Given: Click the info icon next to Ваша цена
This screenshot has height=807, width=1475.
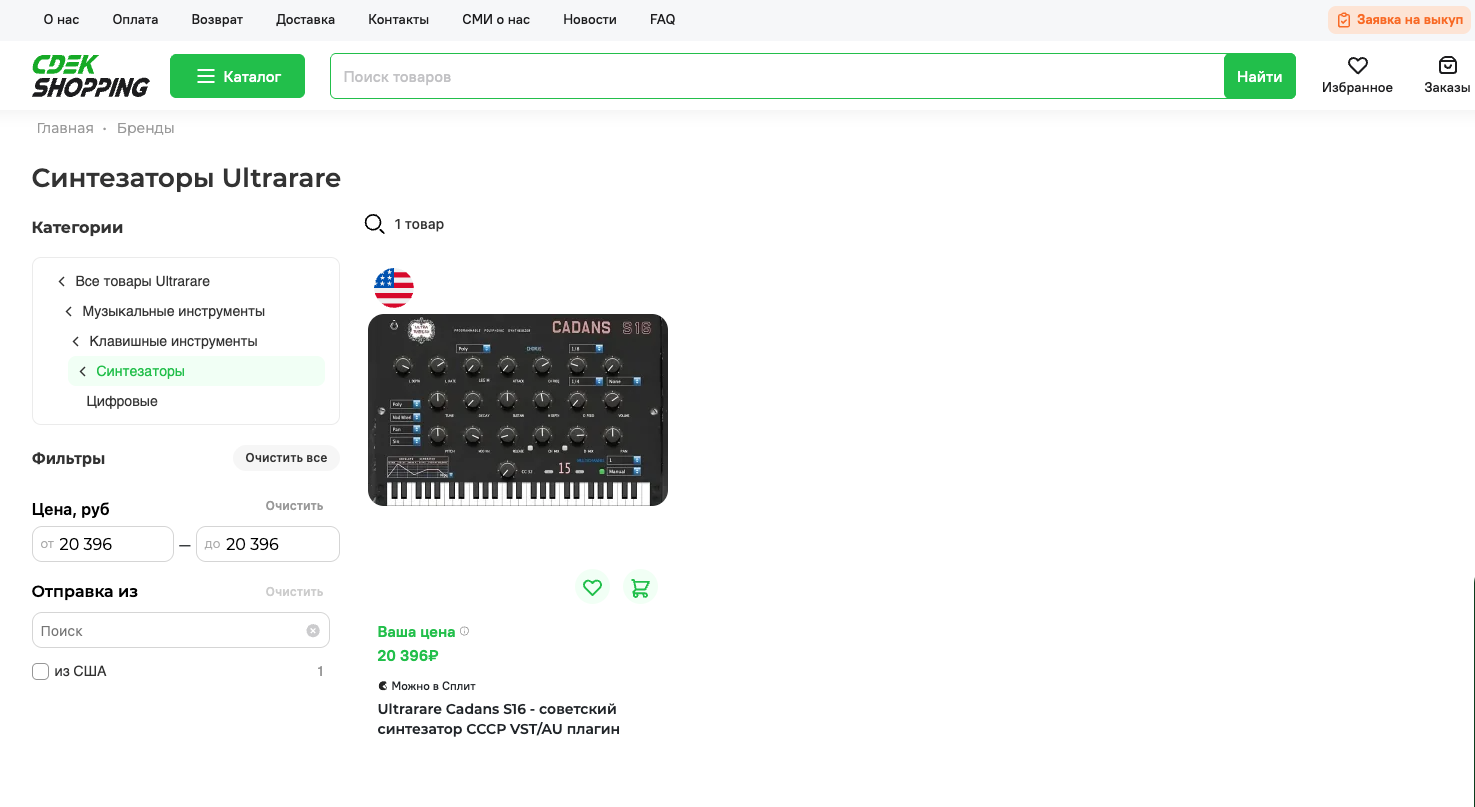Looking at the screenshot, I should pyautogui.click(x=464, y=631).
